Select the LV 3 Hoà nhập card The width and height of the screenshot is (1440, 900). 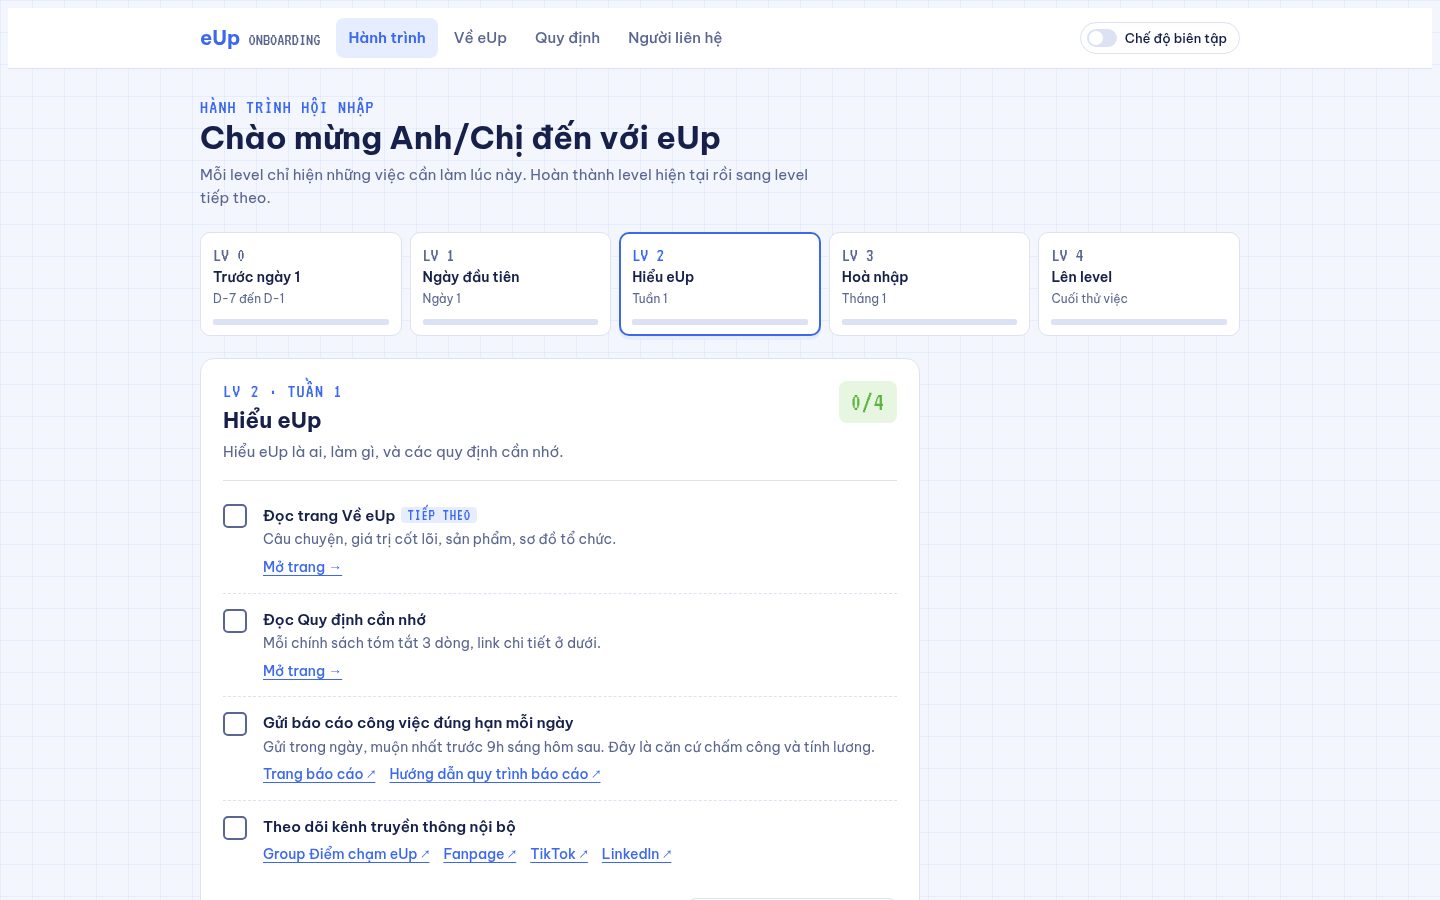pyautogui.click(x=929, y=284)
